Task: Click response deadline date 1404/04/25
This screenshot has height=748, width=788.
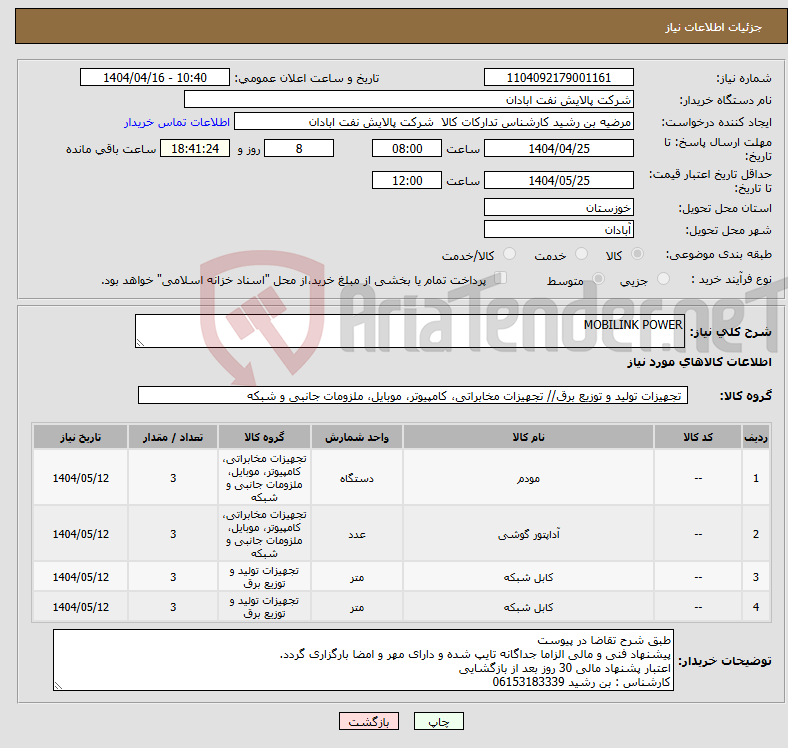Action: pyautogui.click(x=558, y=148)
